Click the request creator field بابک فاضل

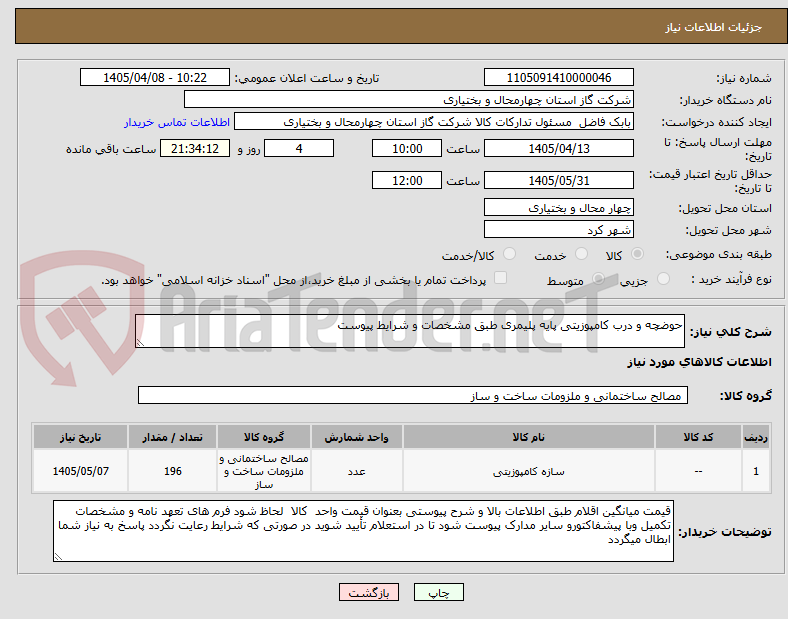pyautogui.click(x=434, y=122)
